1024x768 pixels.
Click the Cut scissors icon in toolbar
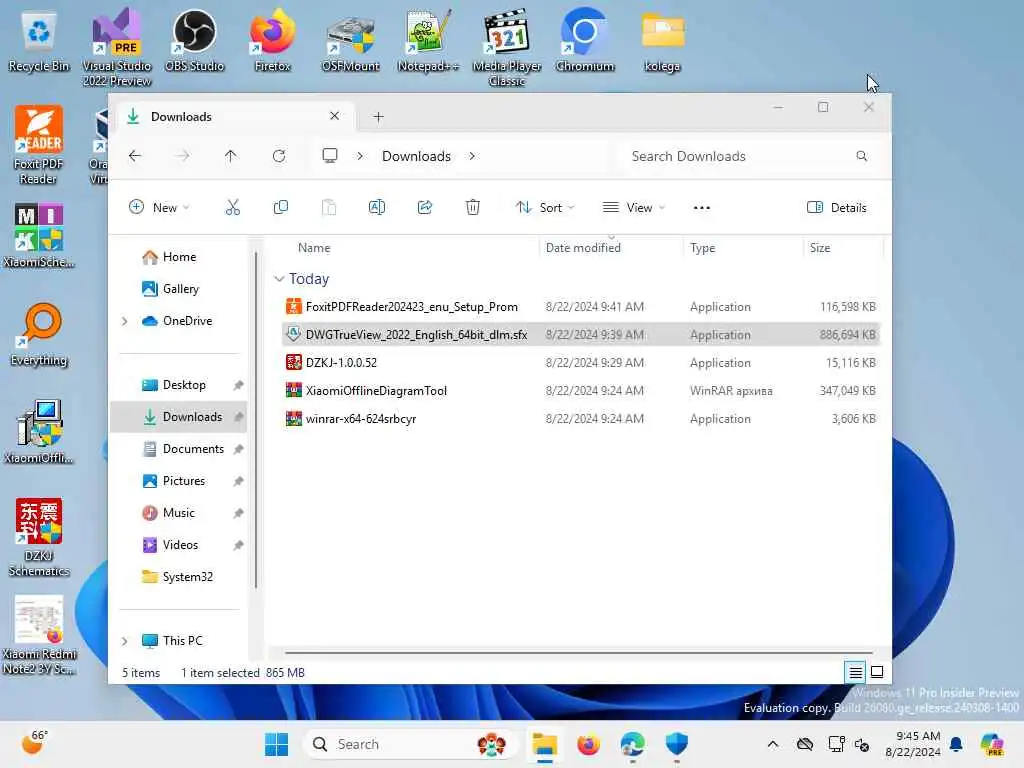tap(232, 208)
